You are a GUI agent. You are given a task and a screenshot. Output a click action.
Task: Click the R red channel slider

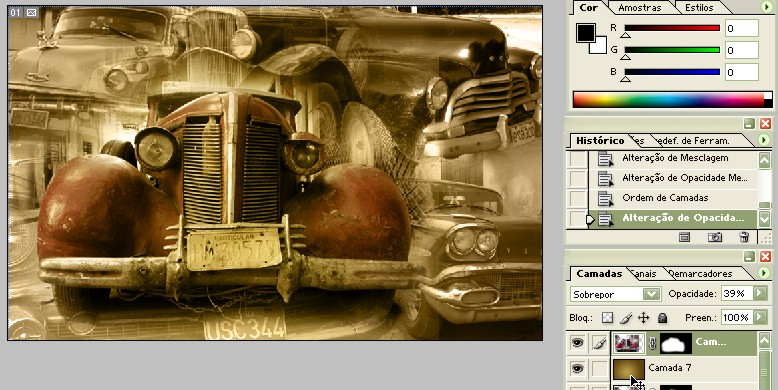point(672,28)
